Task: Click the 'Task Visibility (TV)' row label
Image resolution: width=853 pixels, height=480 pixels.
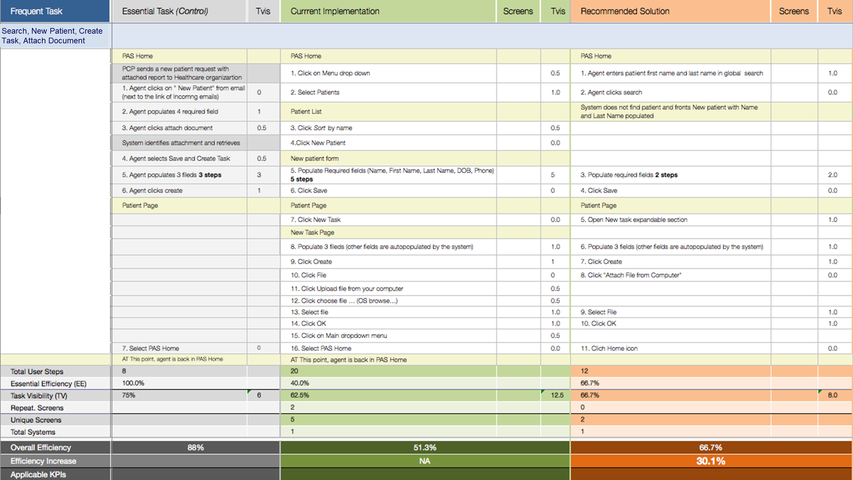Action: pyautogui.click(x=55, y=396)
